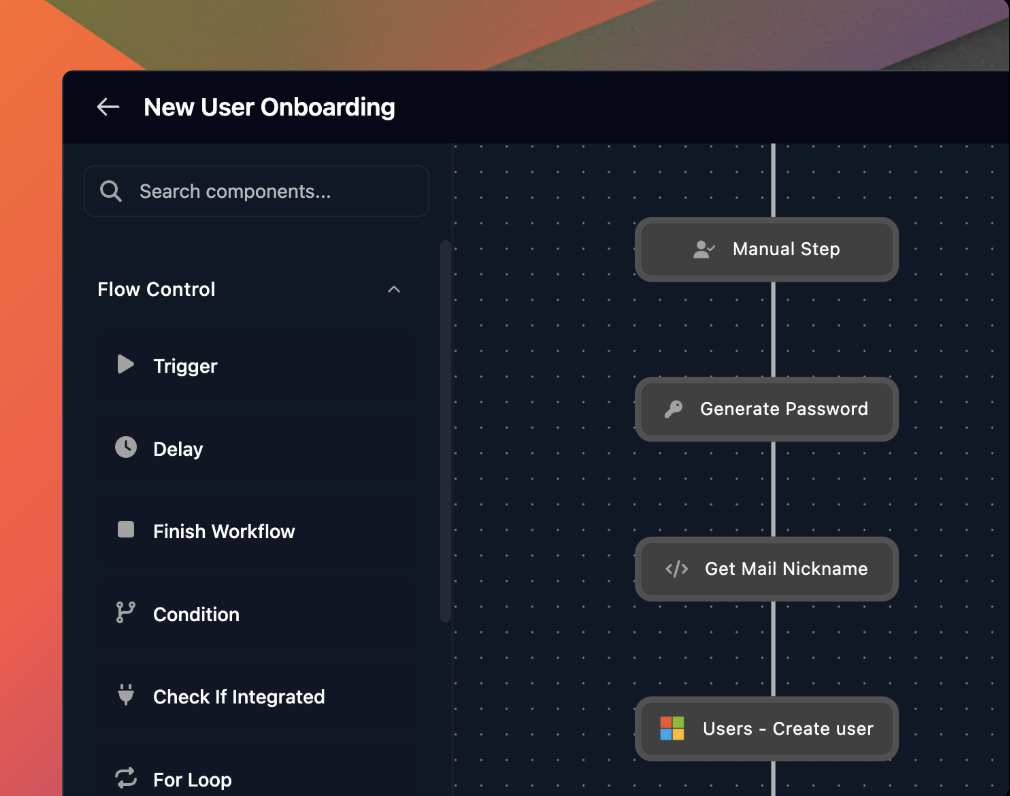Click the Trigger play icon

pyautogui.click(x=125, y=365)
